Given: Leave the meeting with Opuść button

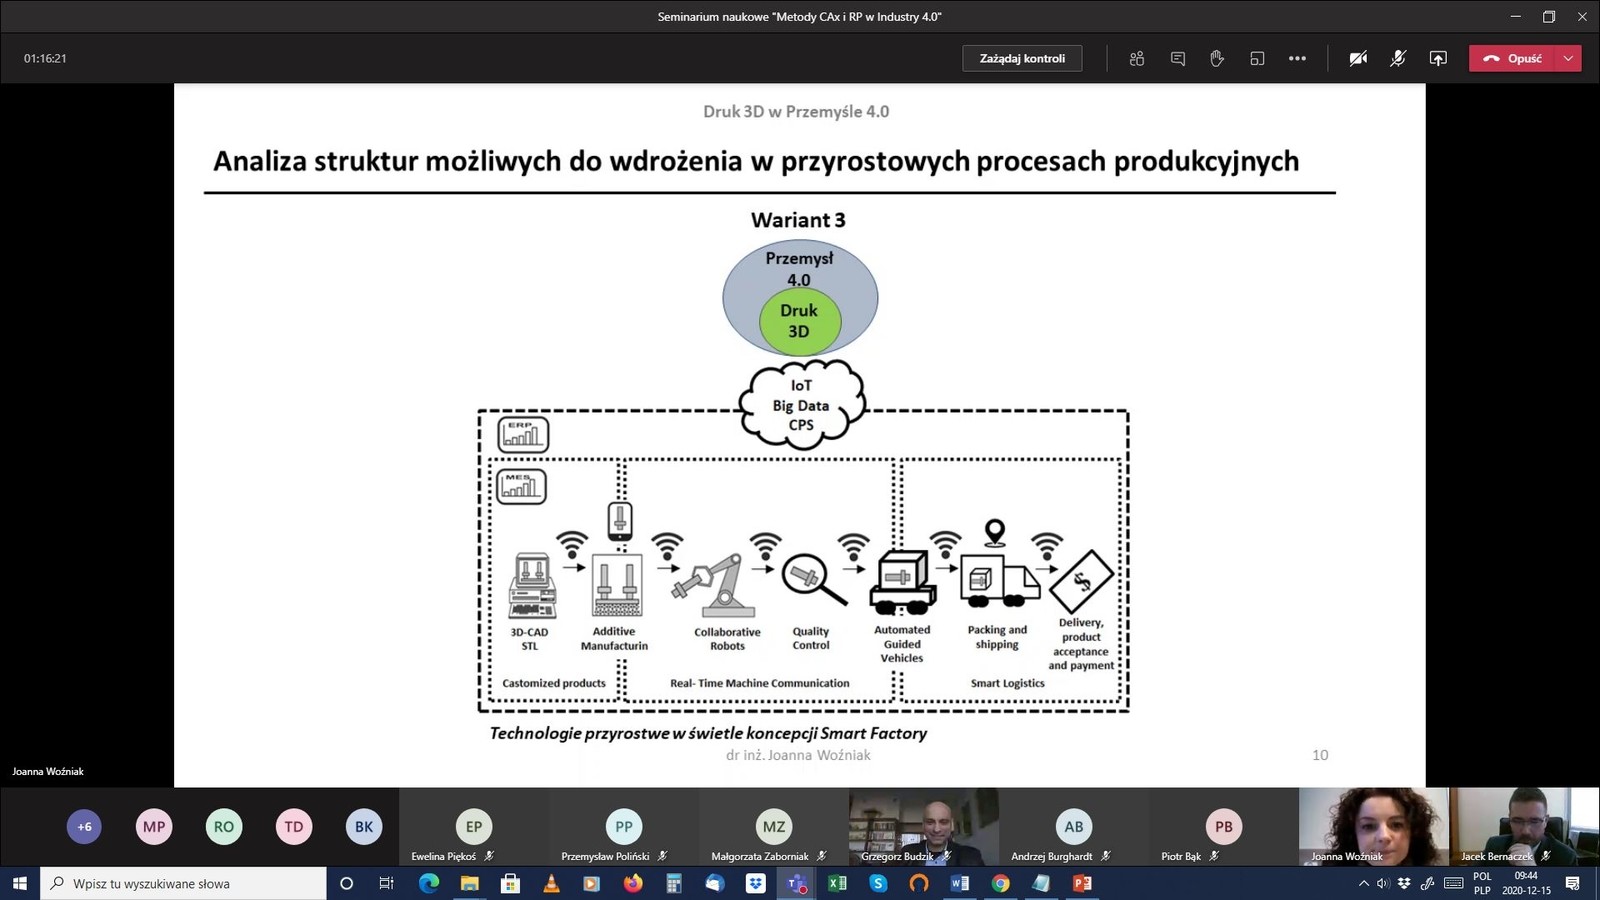Looking at the screenshot, I should [1512, 59].
